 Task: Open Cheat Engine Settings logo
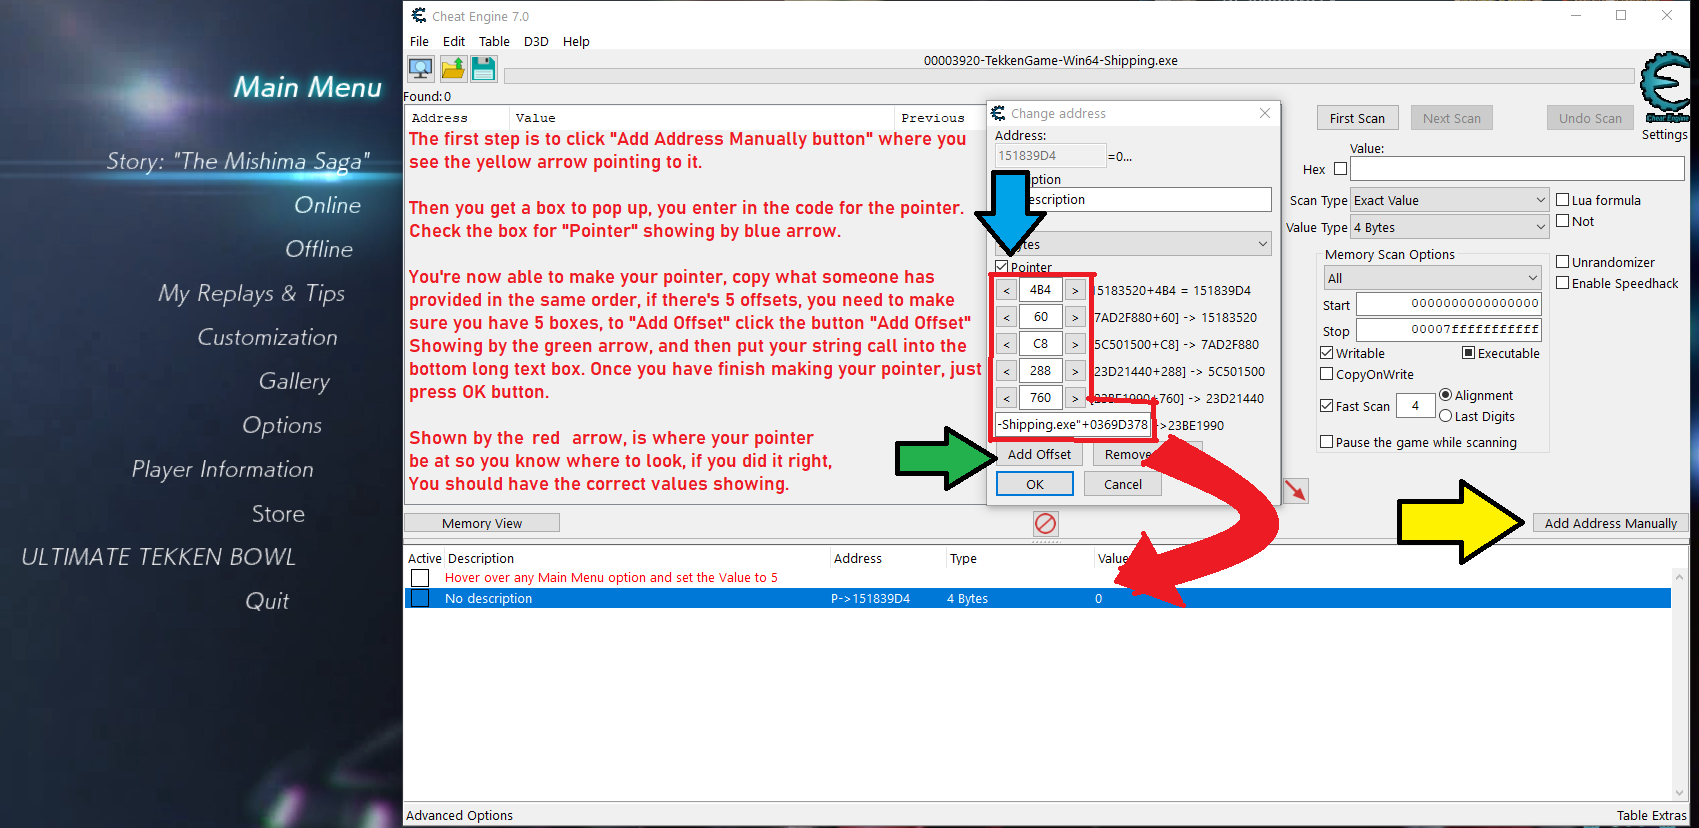pos(1665,88)
